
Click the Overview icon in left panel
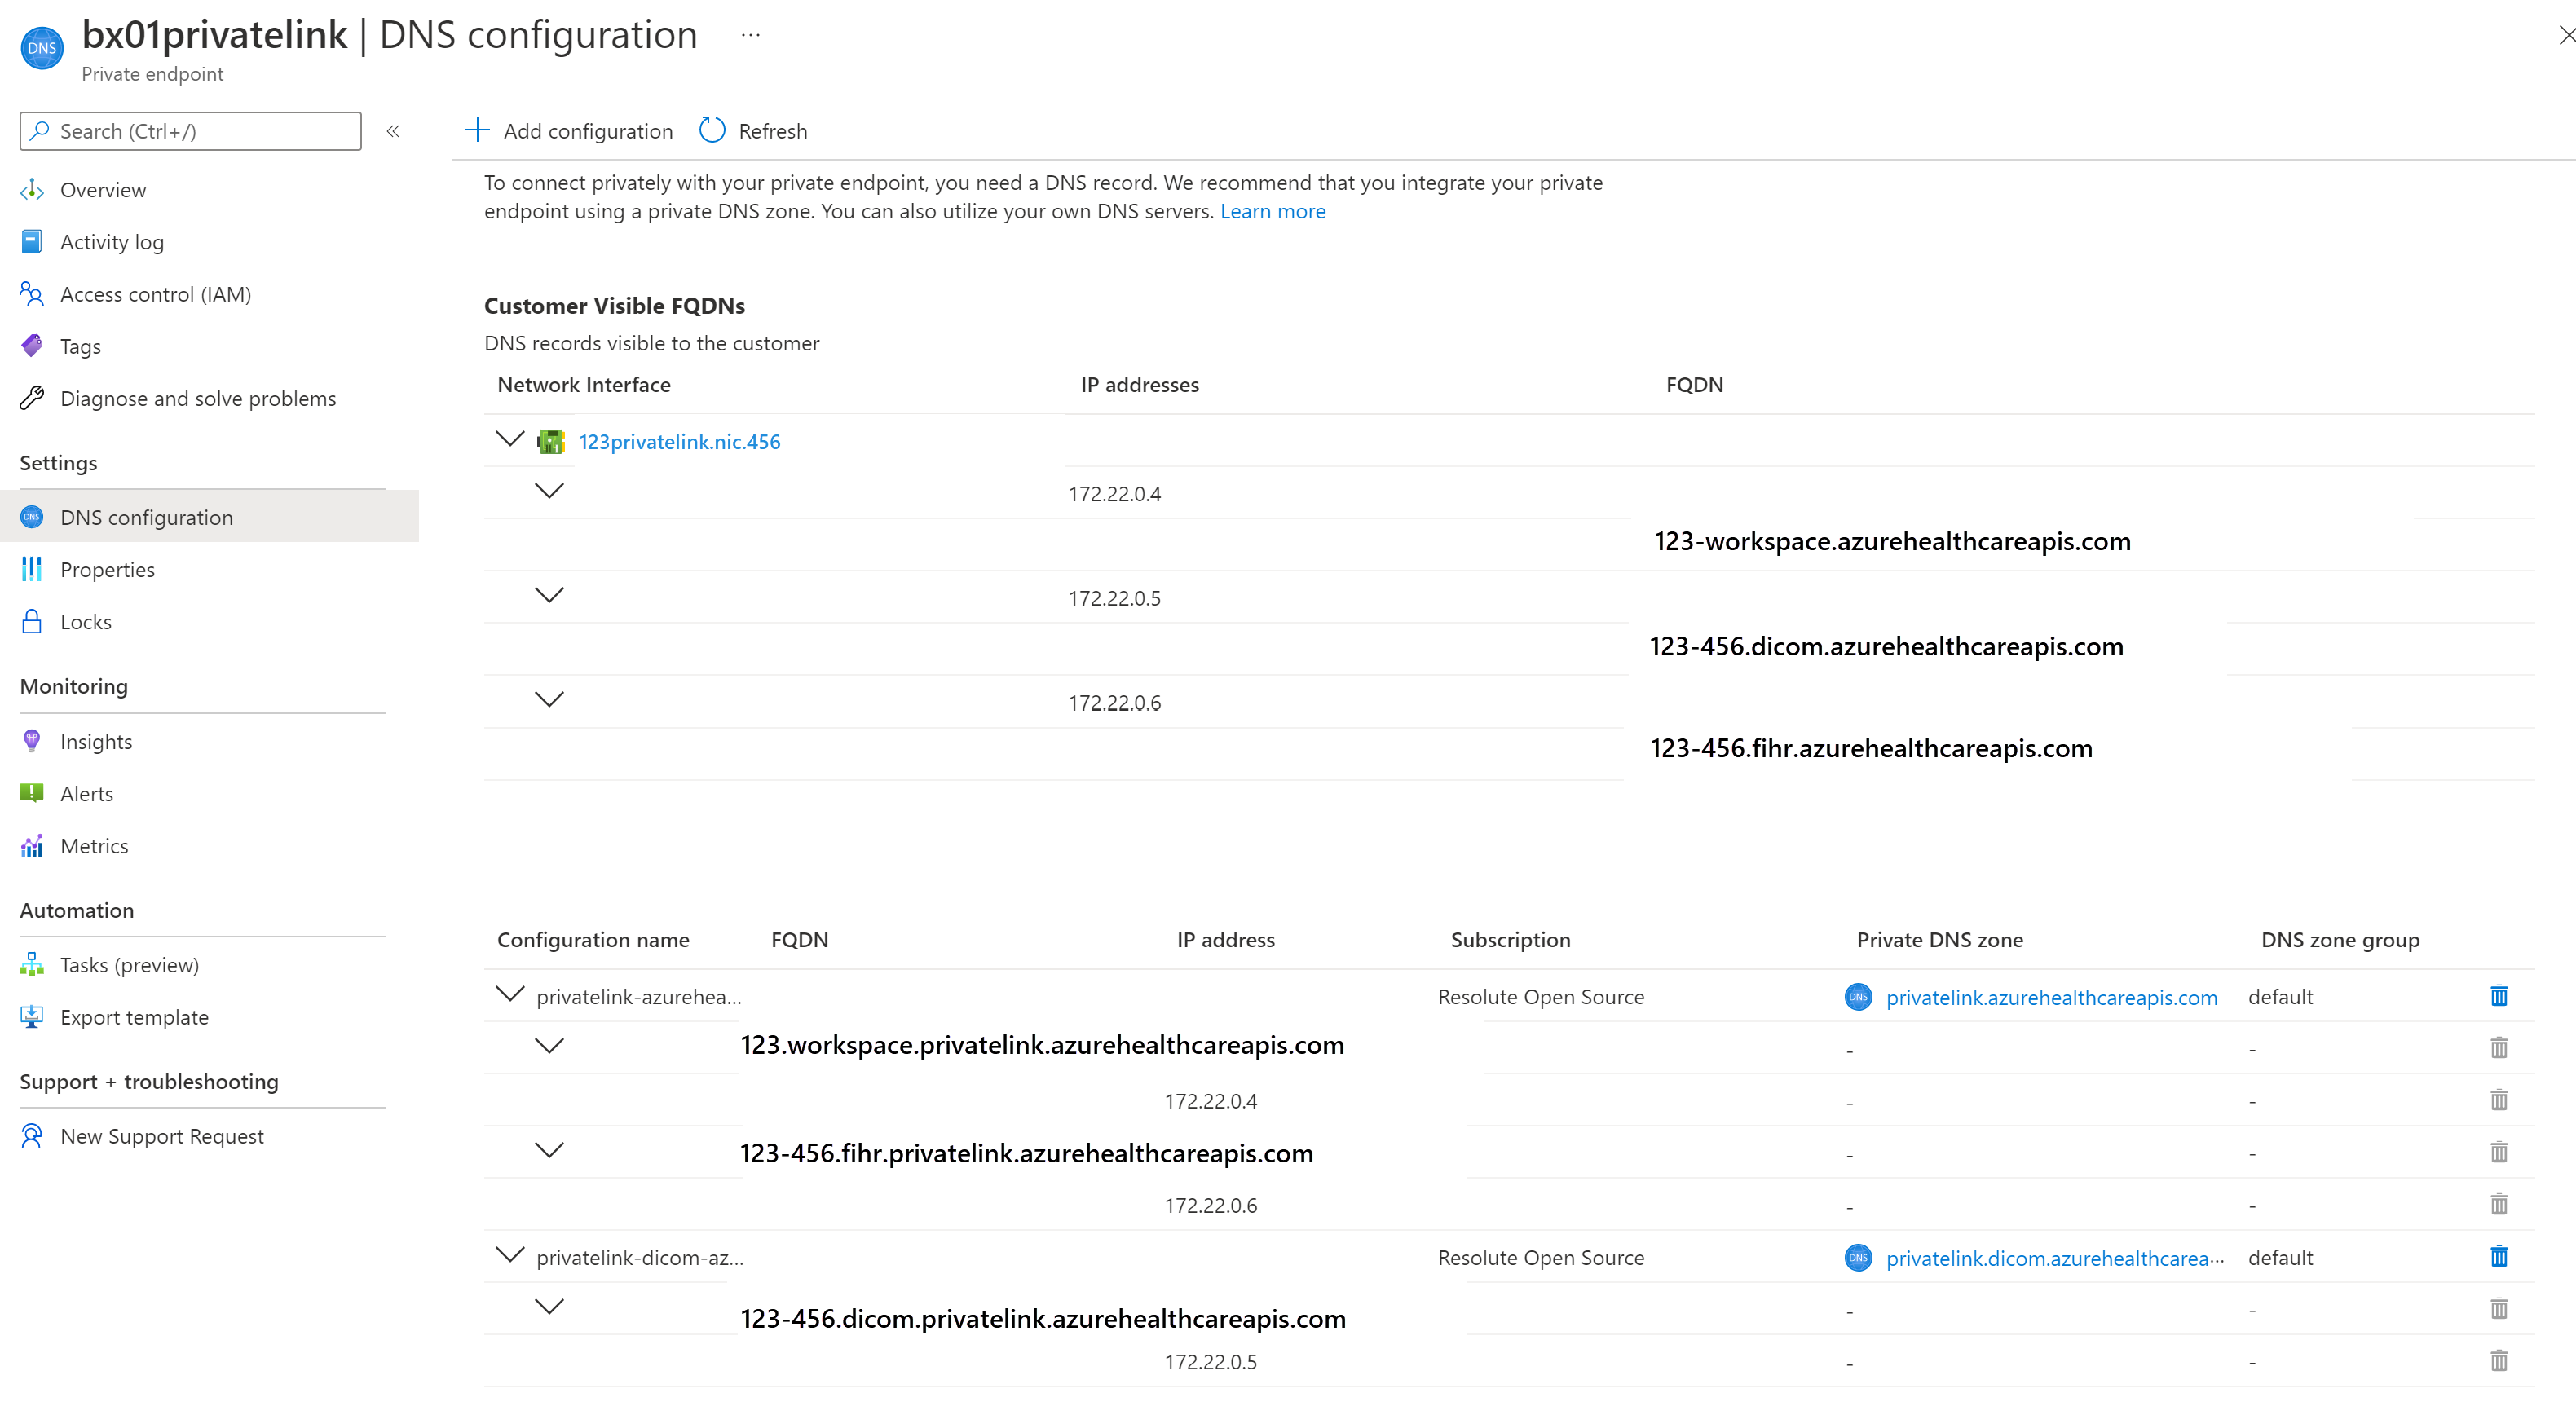pos(35,190)
